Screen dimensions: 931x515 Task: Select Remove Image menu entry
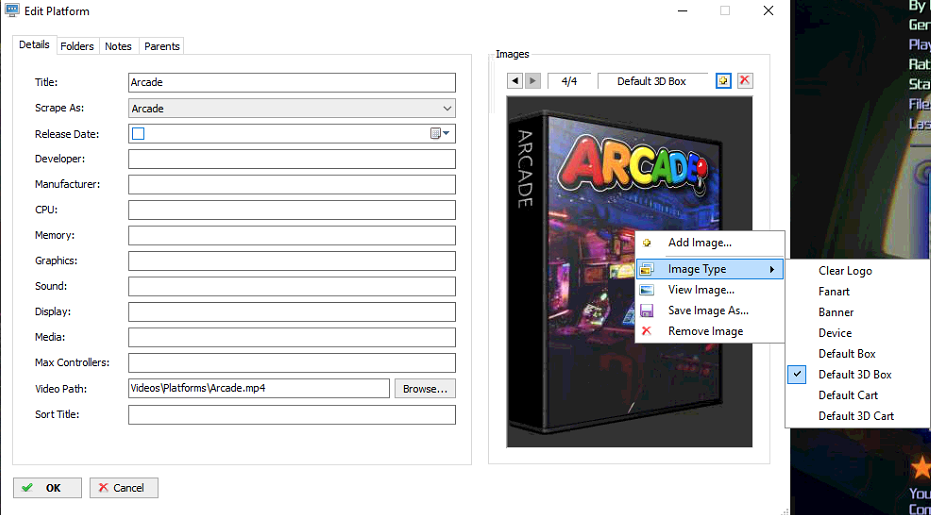(x=710, y=331)
